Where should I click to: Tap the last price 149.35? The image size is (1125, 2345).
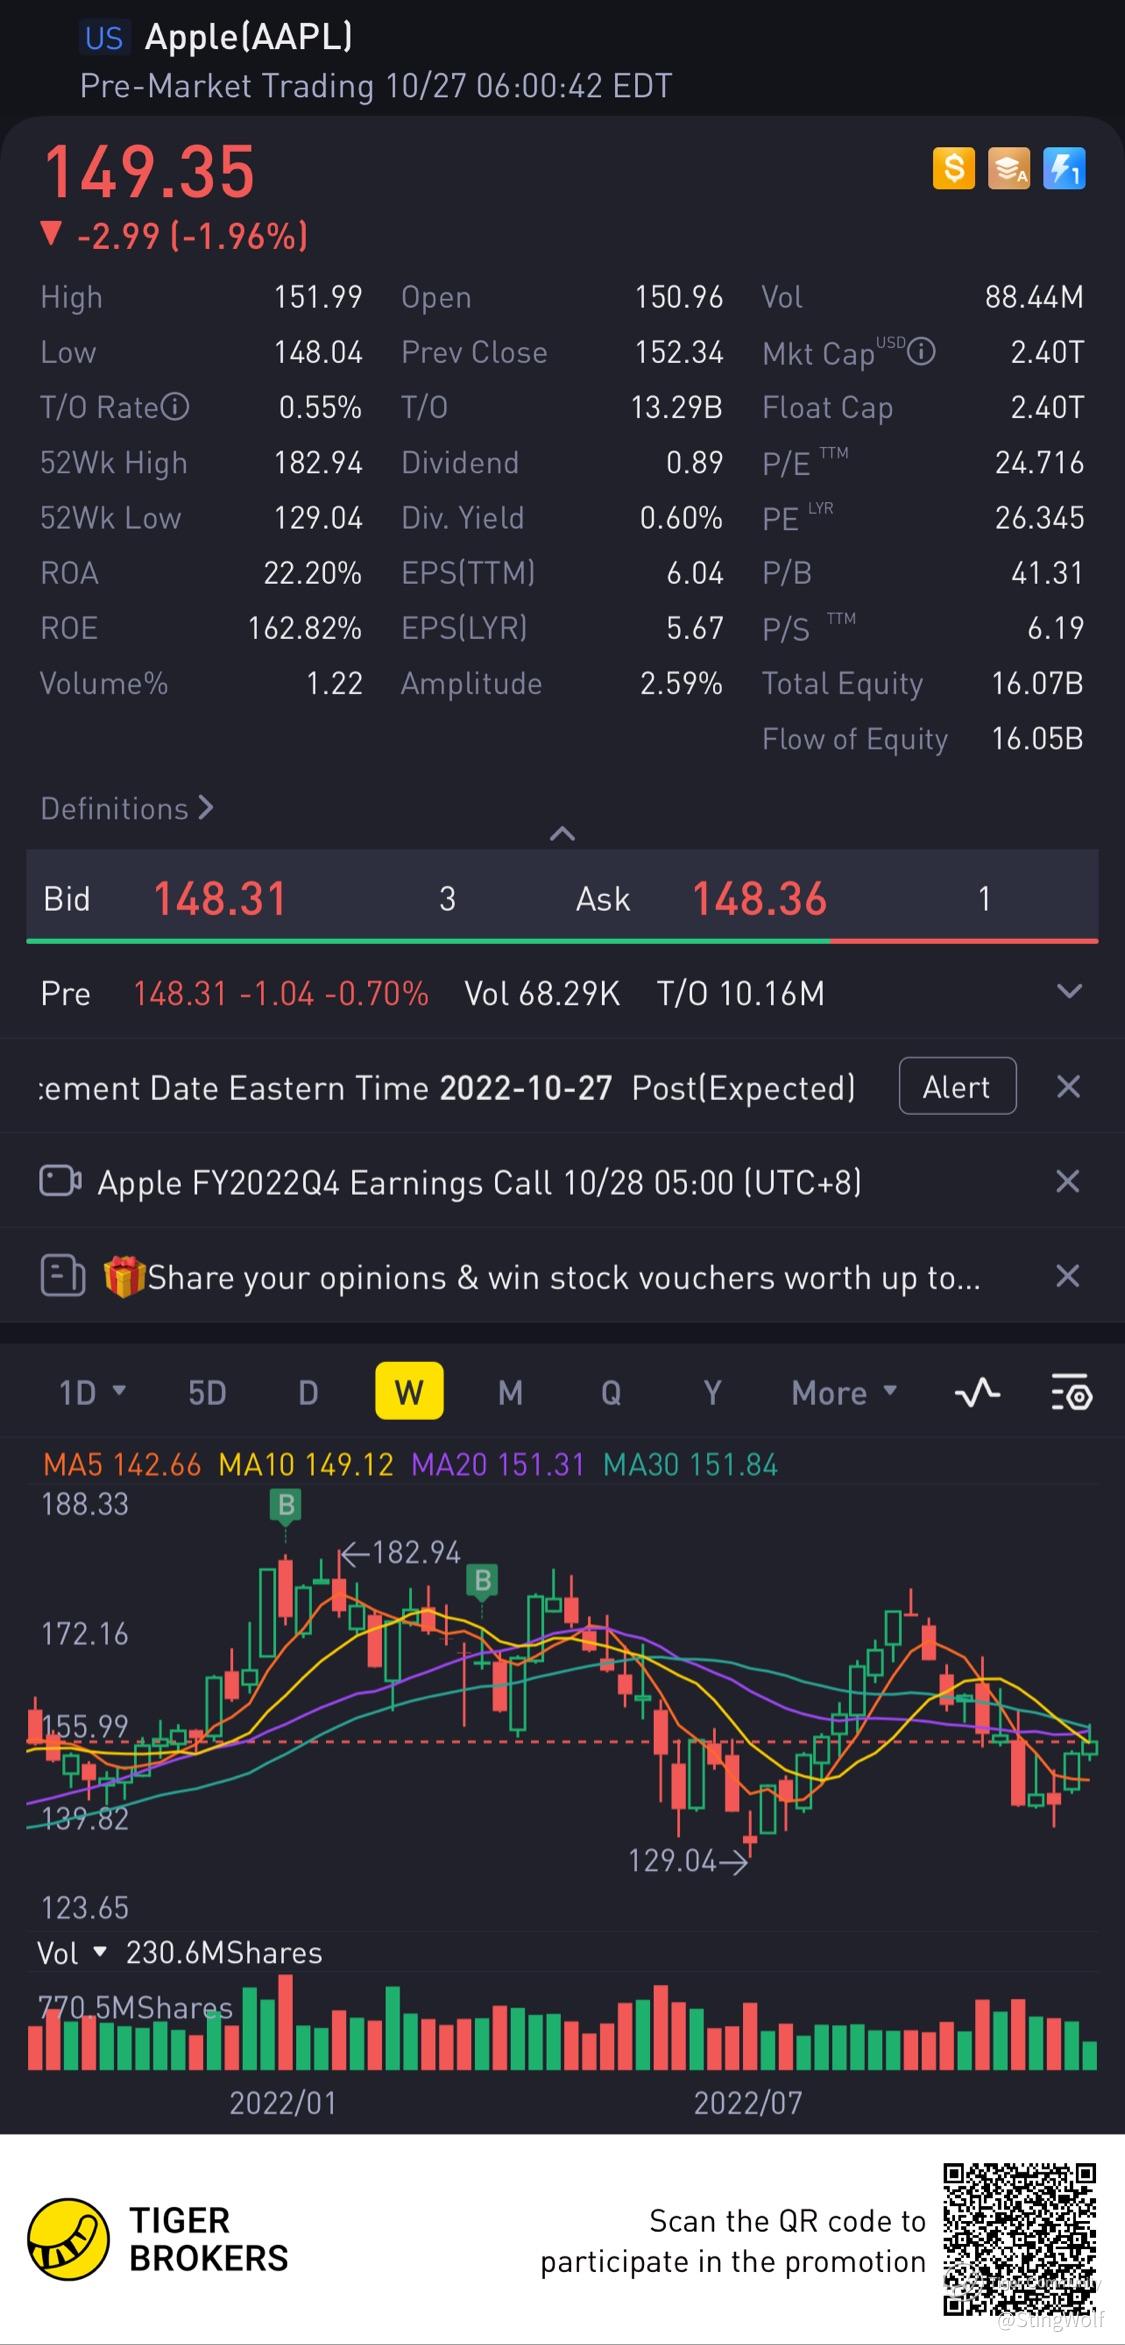tap(149, 171)
